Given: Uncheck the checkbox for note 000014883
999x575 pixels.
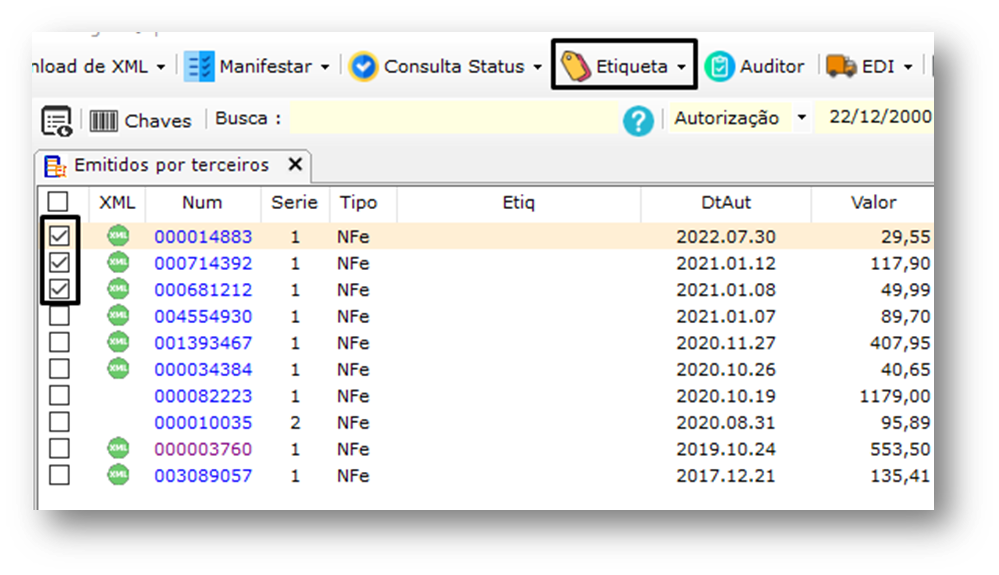Looking at the screenshot, I should pyautogui.click(x=59, y=236).
